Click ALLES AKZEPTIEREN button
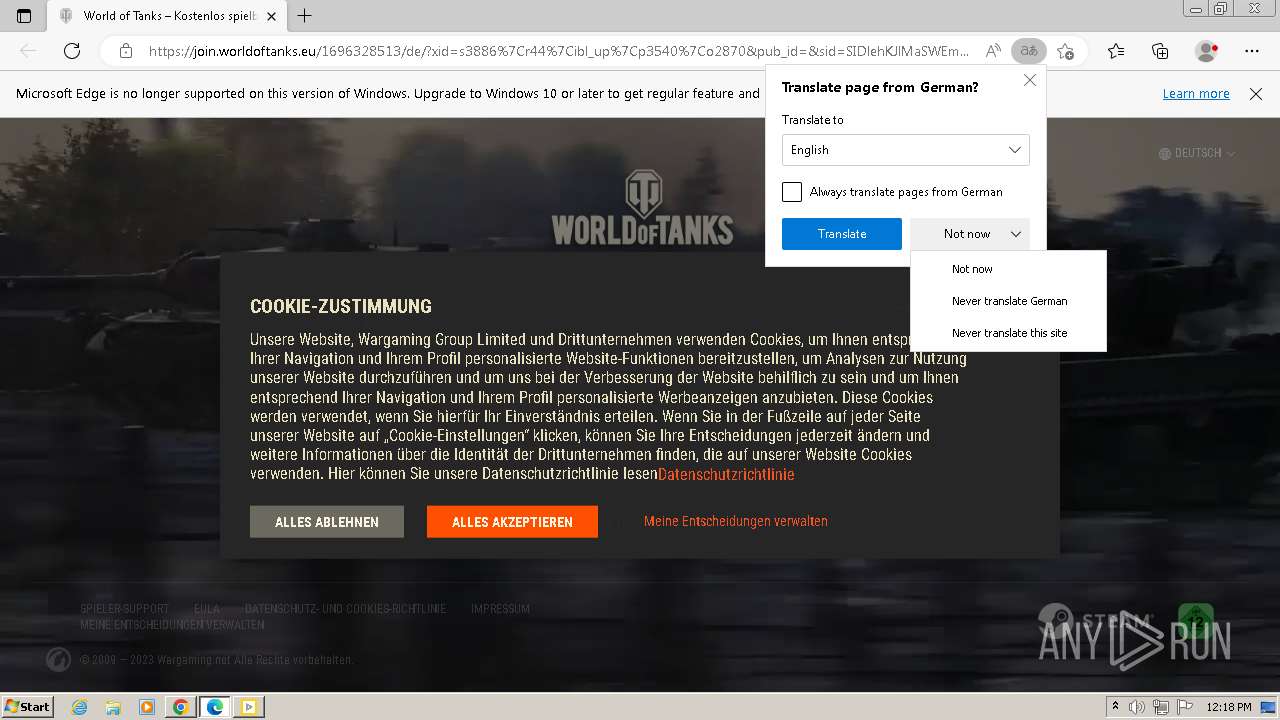1280x720 pixels. 512,522
